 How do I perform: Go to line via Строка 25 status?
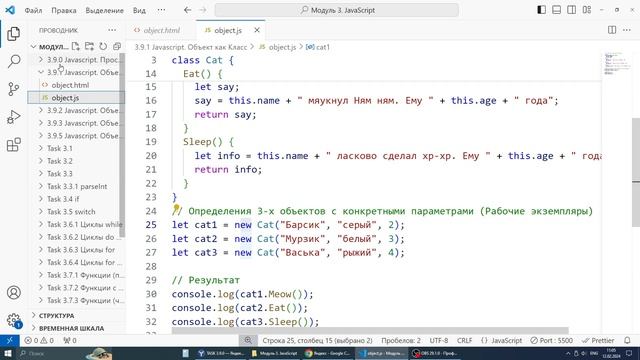pos(318,340)
